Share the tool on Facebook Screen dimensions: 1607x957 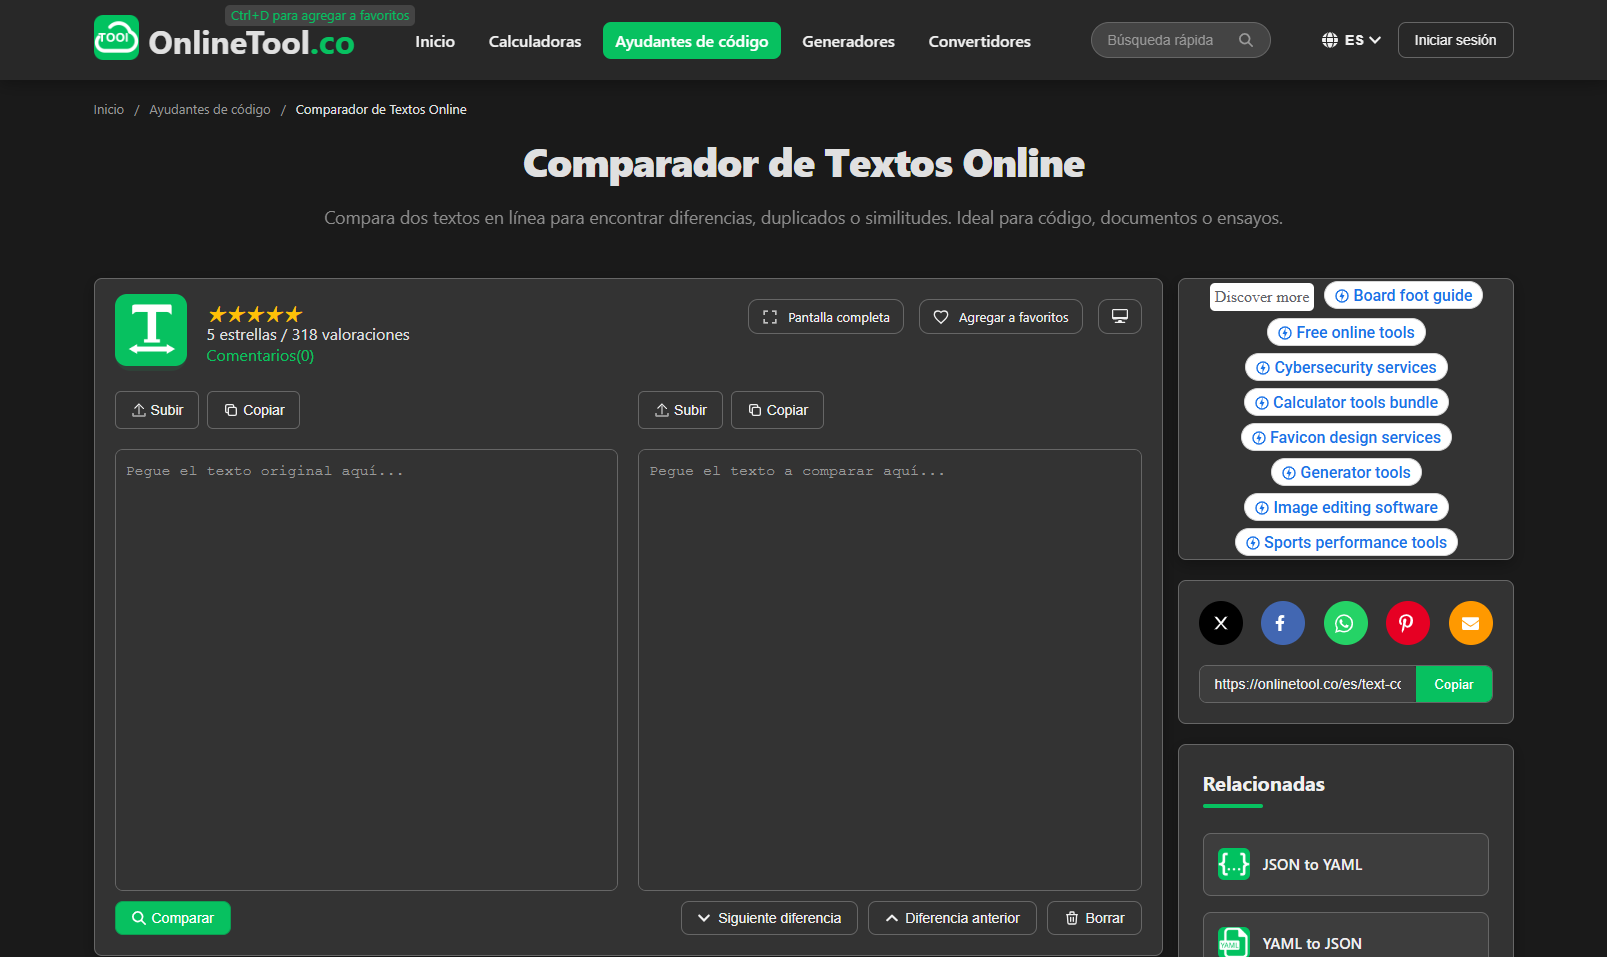coord(1283,623)
